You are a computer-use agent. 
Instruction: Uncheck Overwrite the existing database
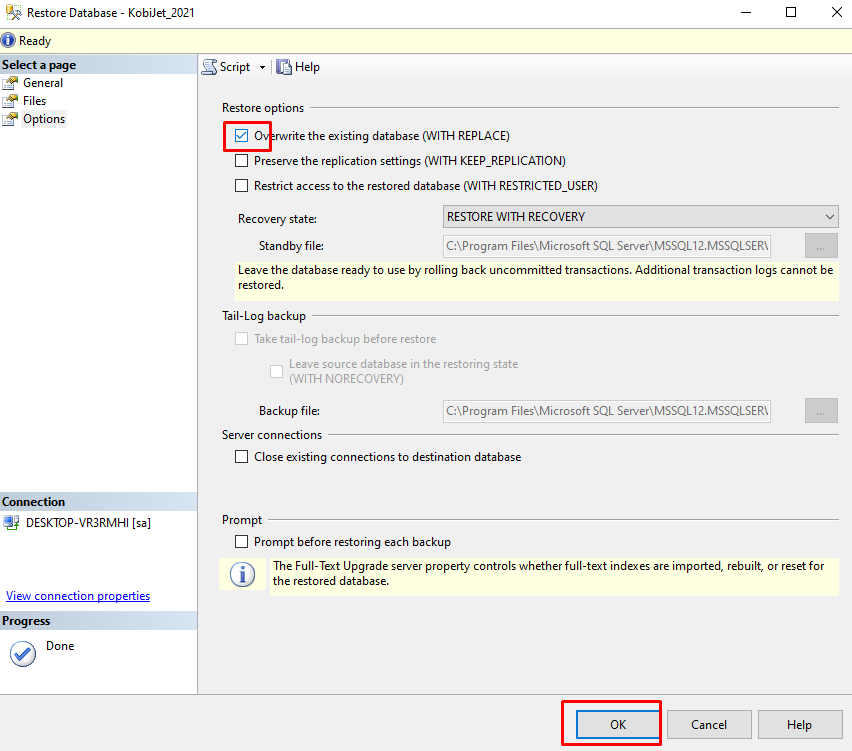point(241,135)
